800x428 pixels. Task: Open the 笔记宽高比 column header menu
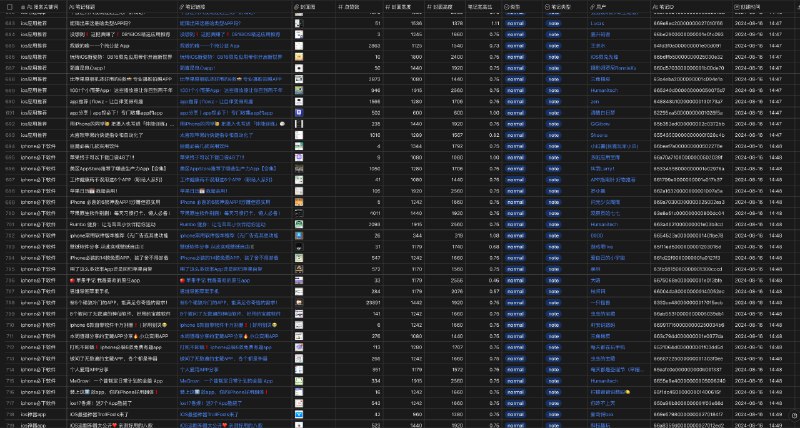point(483,7)
